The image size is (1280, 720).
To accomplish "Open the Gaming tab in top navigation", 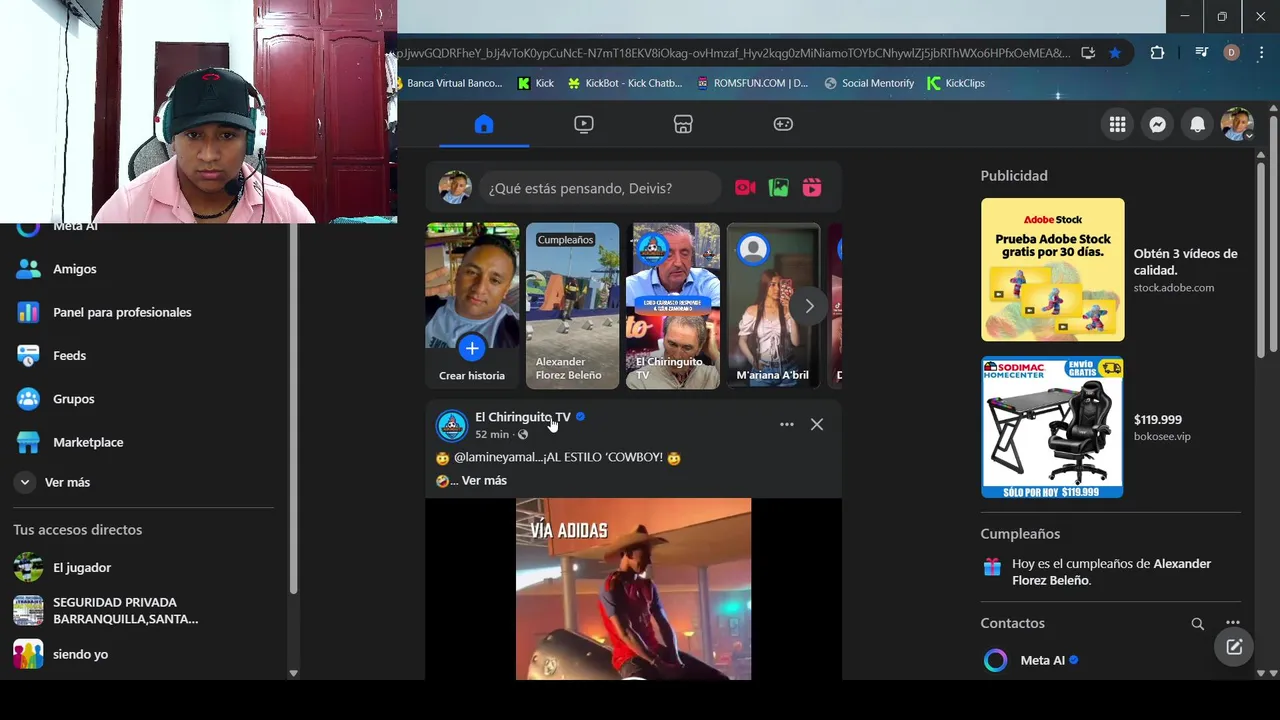I will [783, 124].
